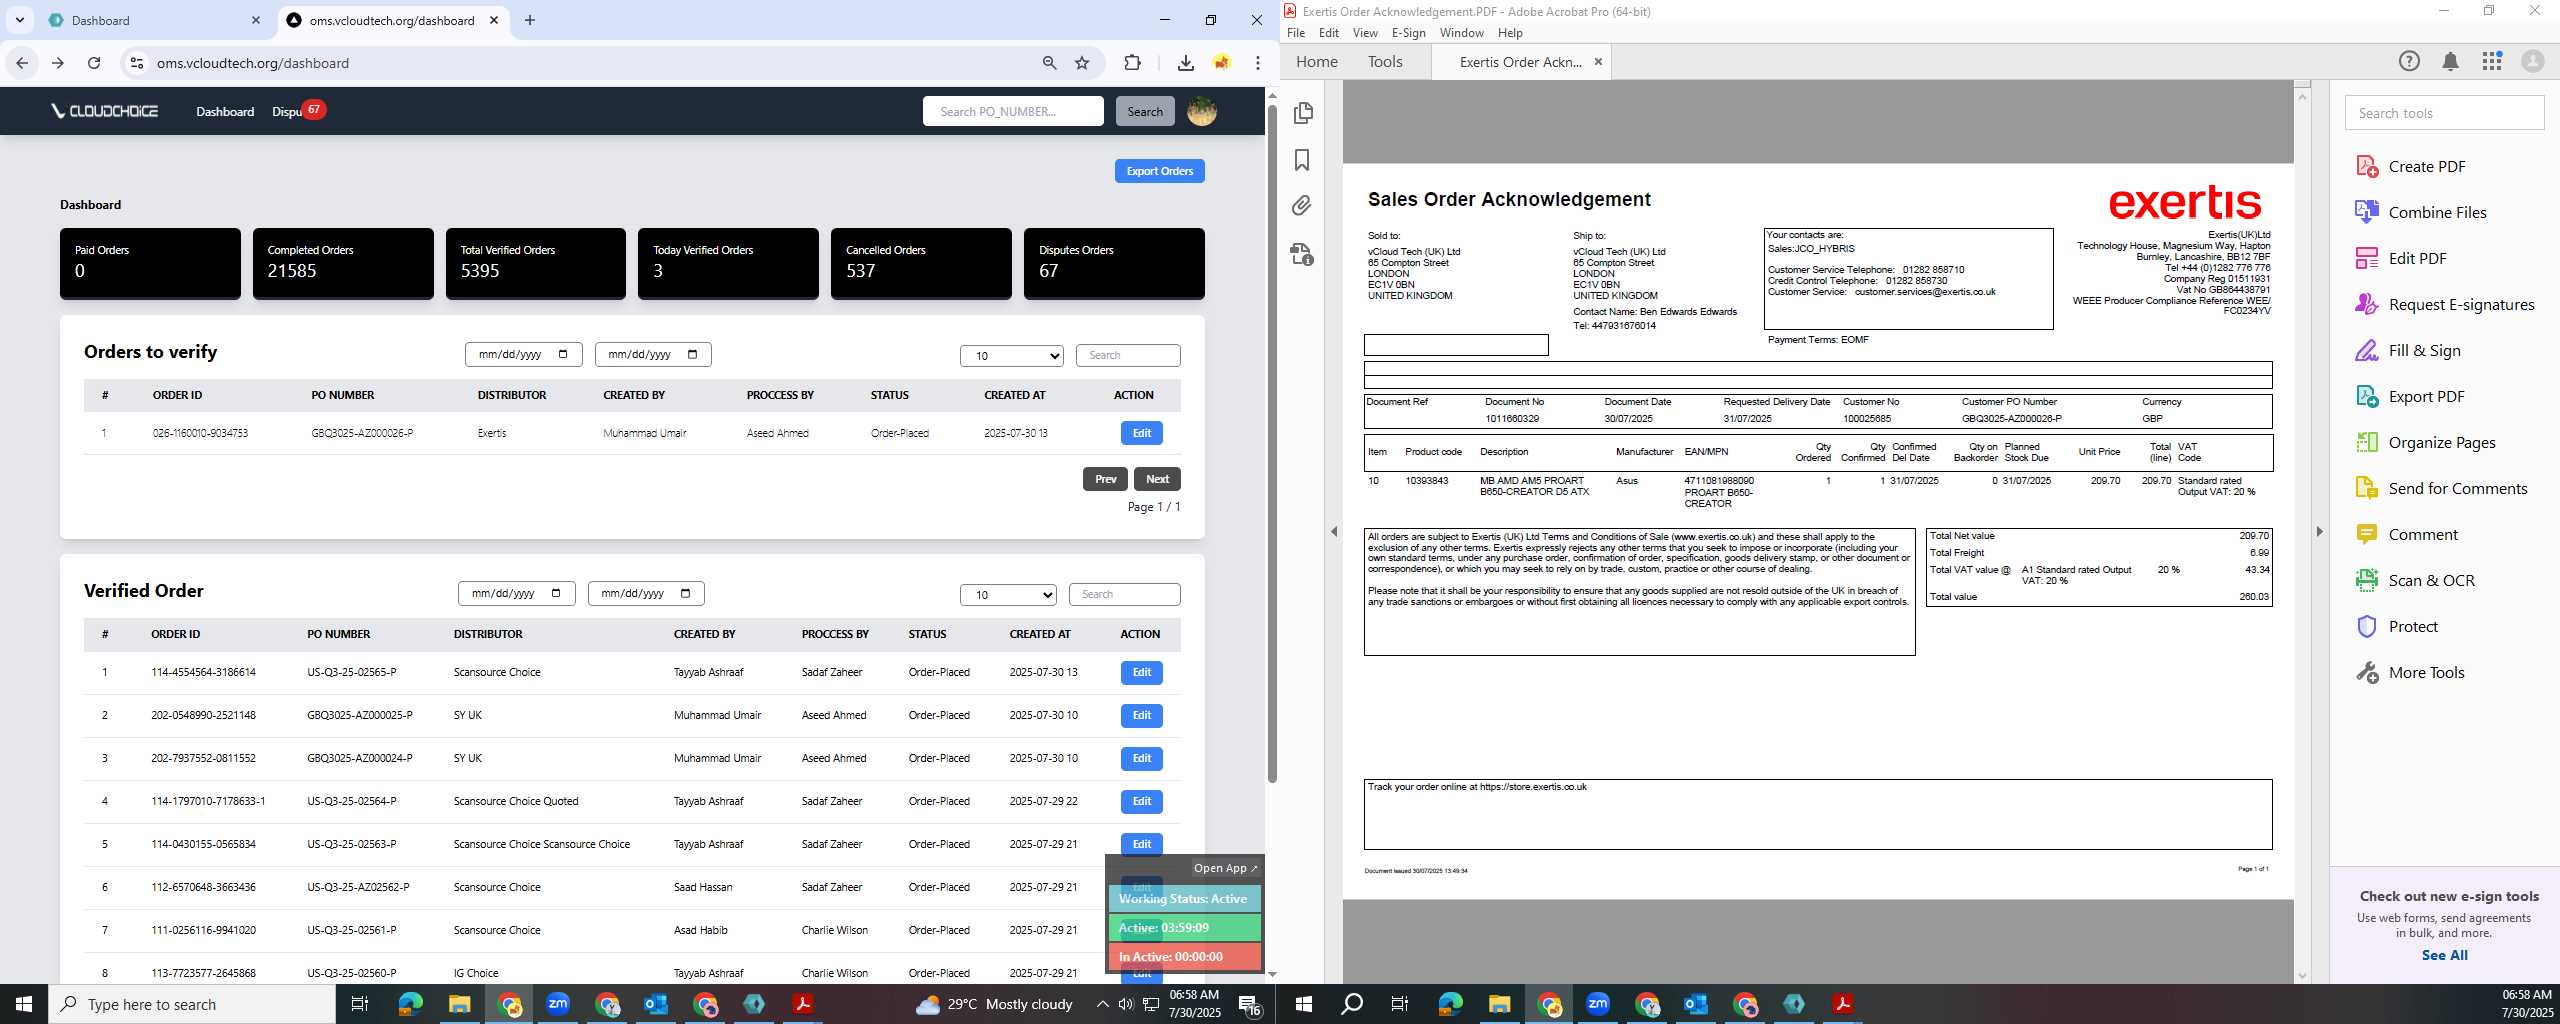Expand Chrome tab search dropdown

[x=19, y=20]
